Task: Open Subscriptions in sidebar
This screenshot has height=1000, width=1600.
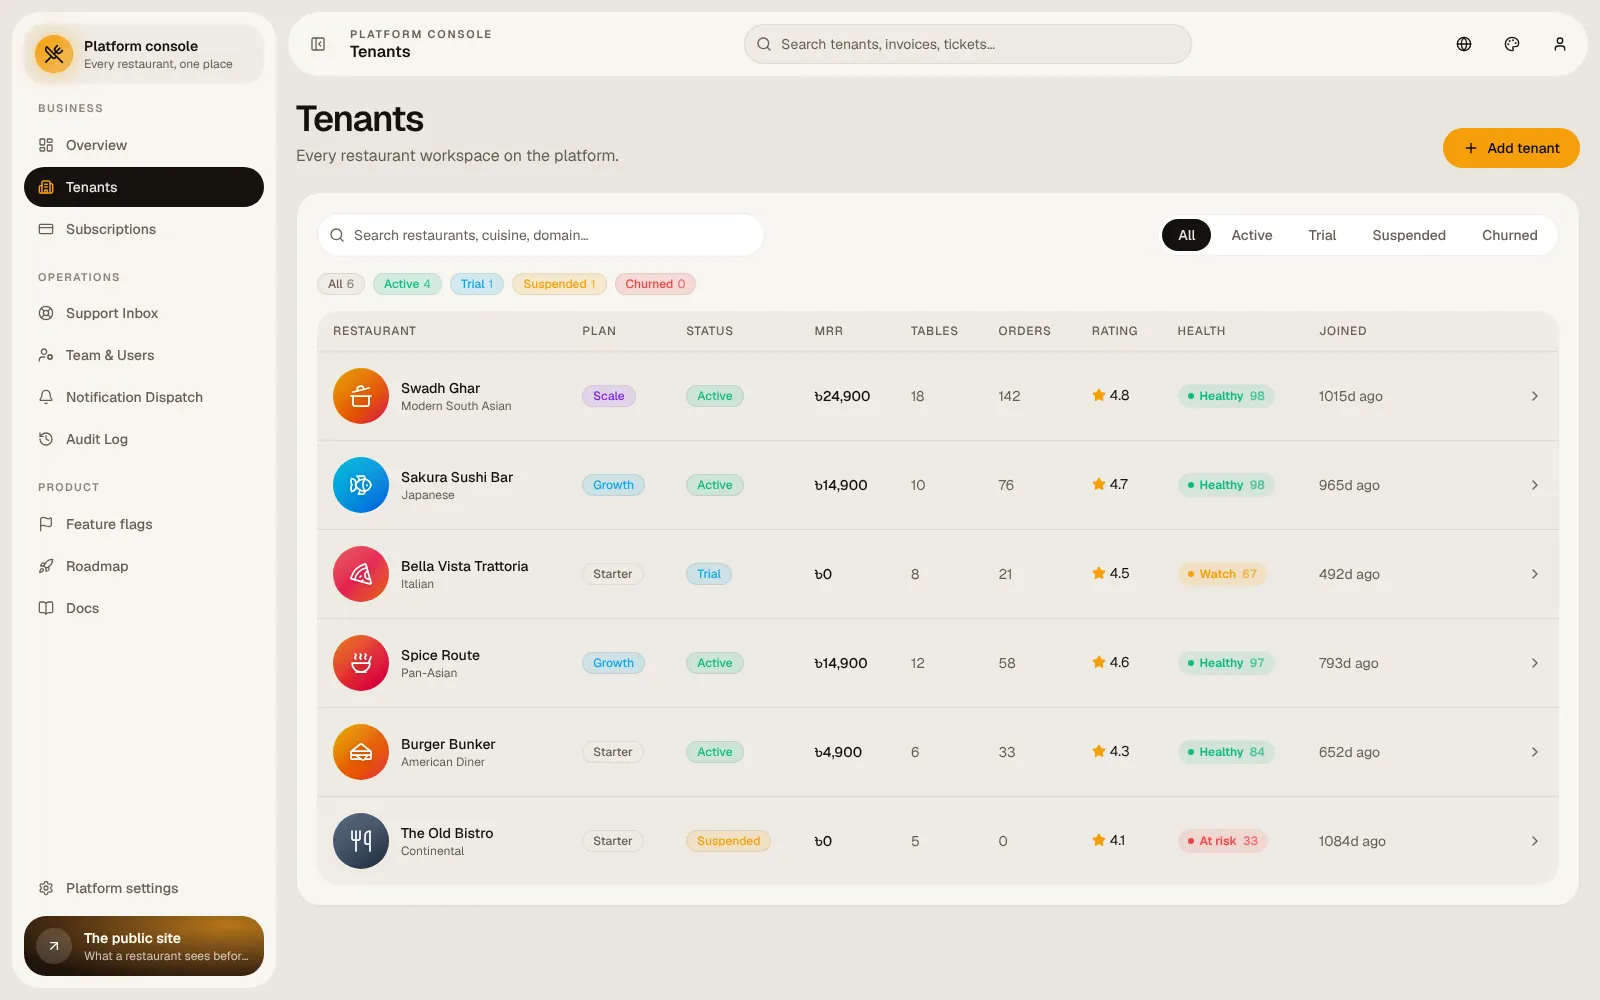Action: pyautogui.click(x=144, y=229)
